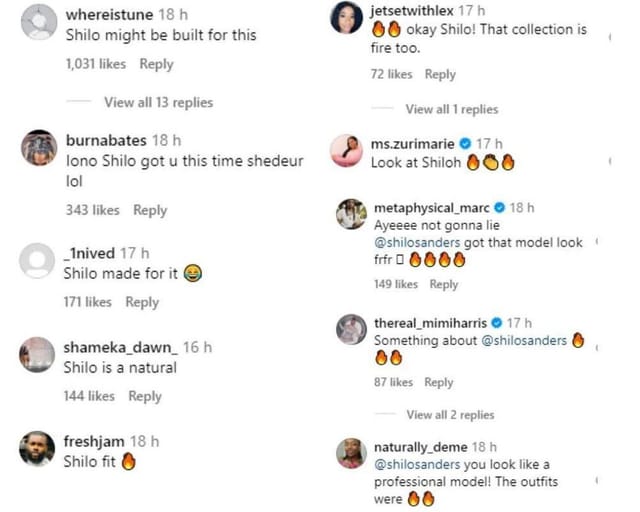Open _1nived's default avatar

(x=38, y=261)
